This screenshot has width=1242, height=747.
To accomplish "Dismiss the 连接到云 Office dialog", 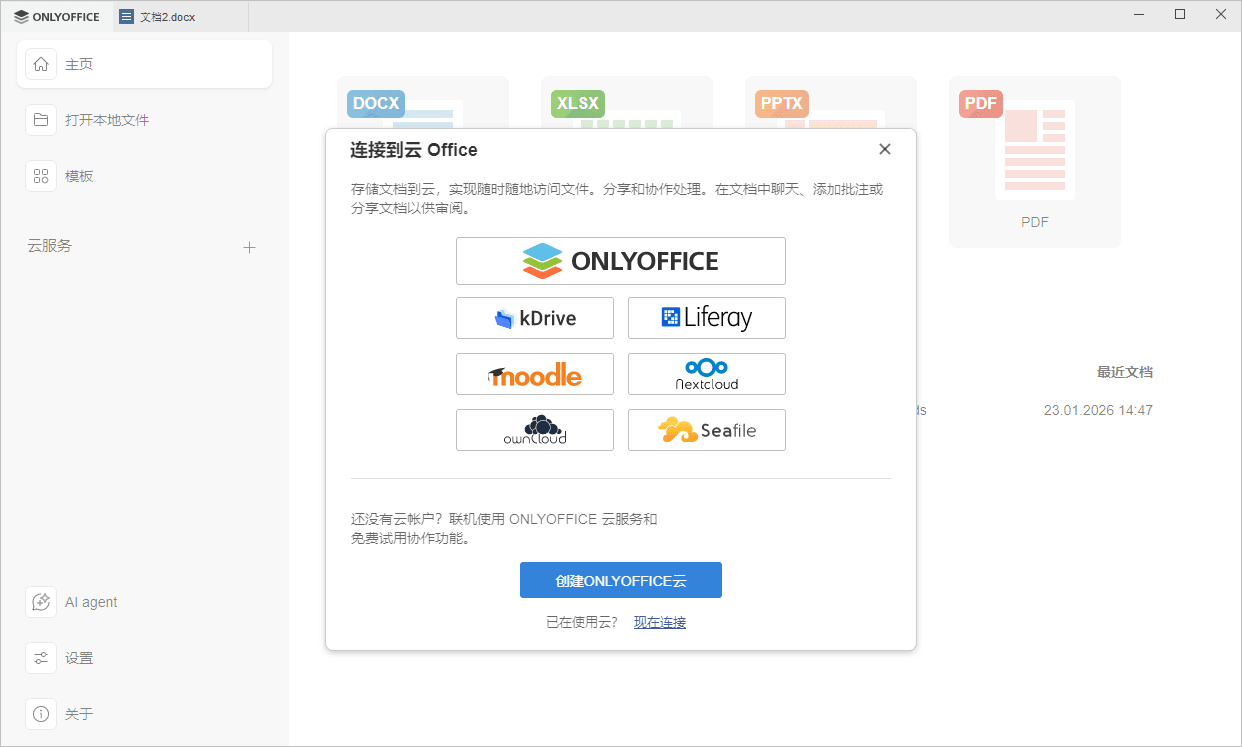I will coord(884,148).
